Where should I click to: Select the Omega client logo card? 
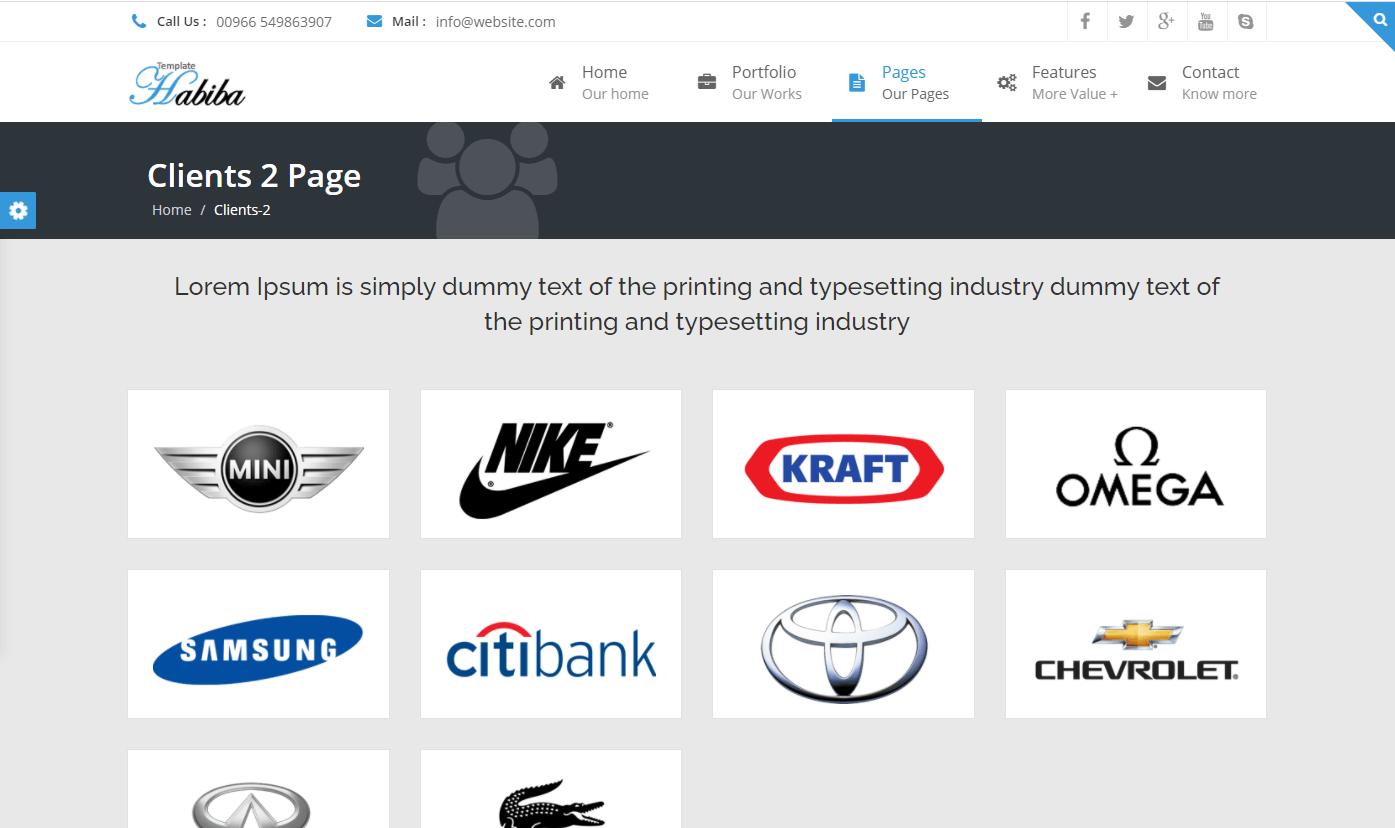coord(1136,464)
